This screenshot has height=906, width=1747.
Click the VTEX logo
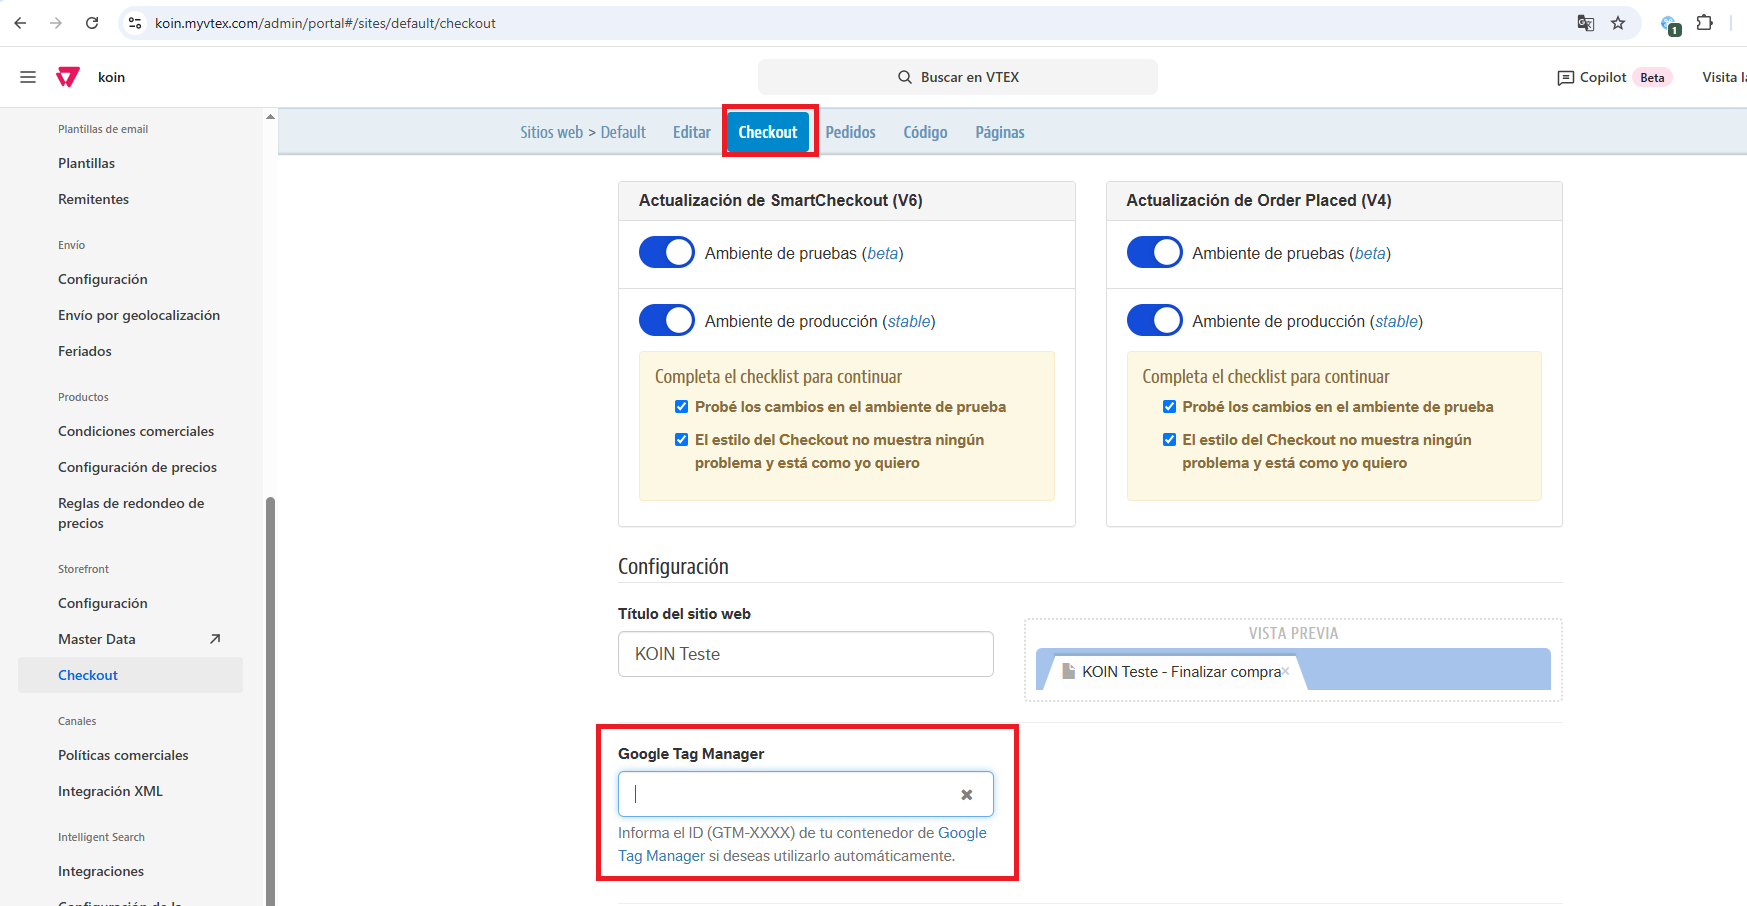tap(68, 77)
